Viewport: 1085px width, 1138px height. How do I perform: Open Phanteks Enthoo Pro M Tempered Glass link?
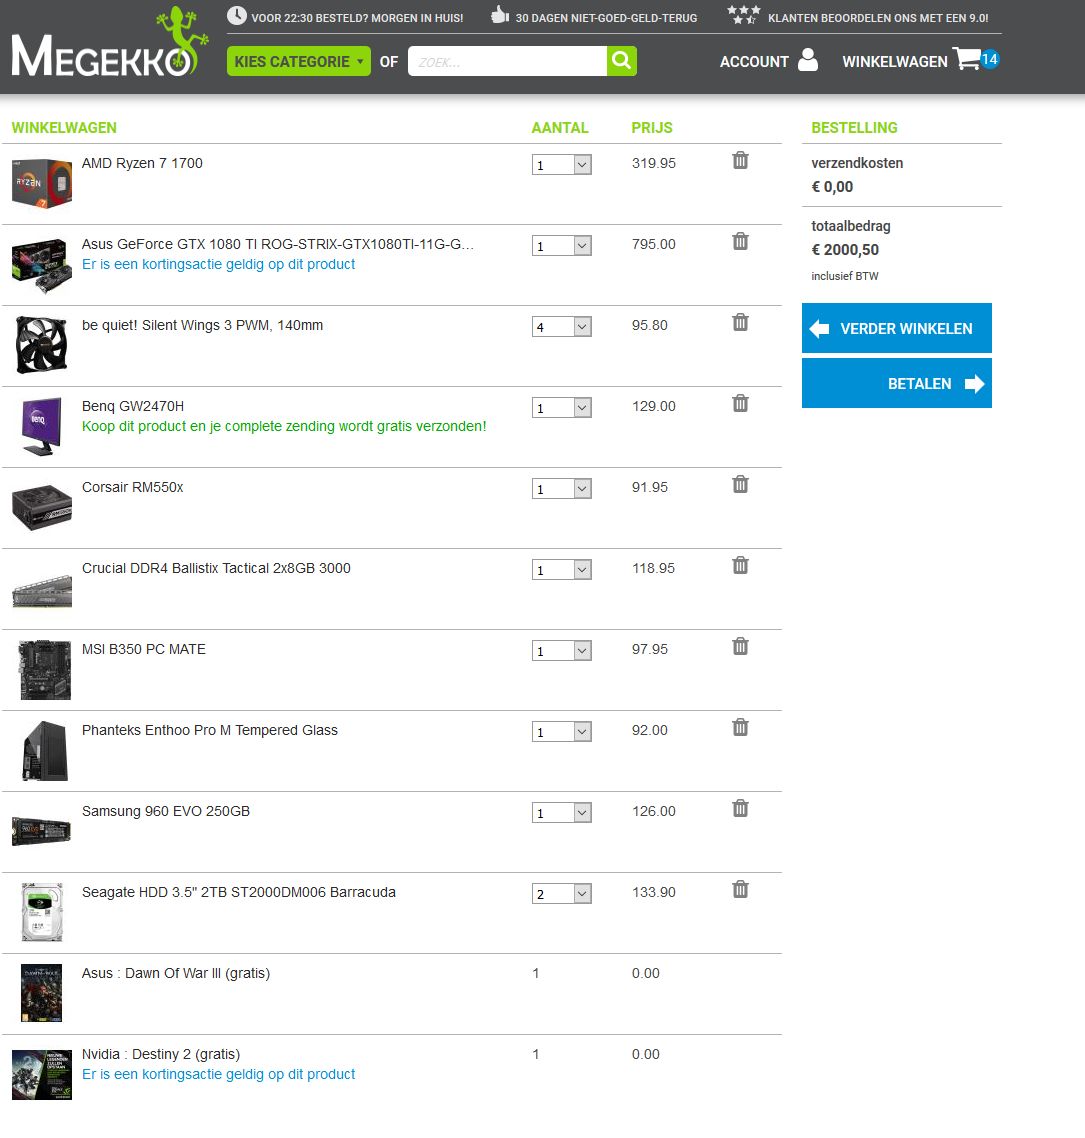[x=210, y=730]
